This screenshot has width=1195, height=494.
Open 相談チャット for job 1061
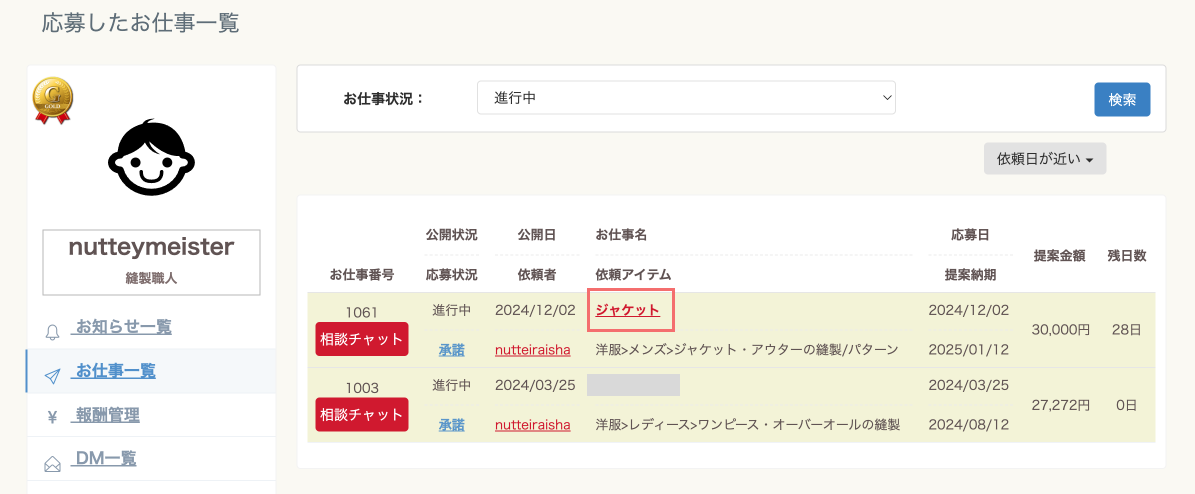[362, 339]
